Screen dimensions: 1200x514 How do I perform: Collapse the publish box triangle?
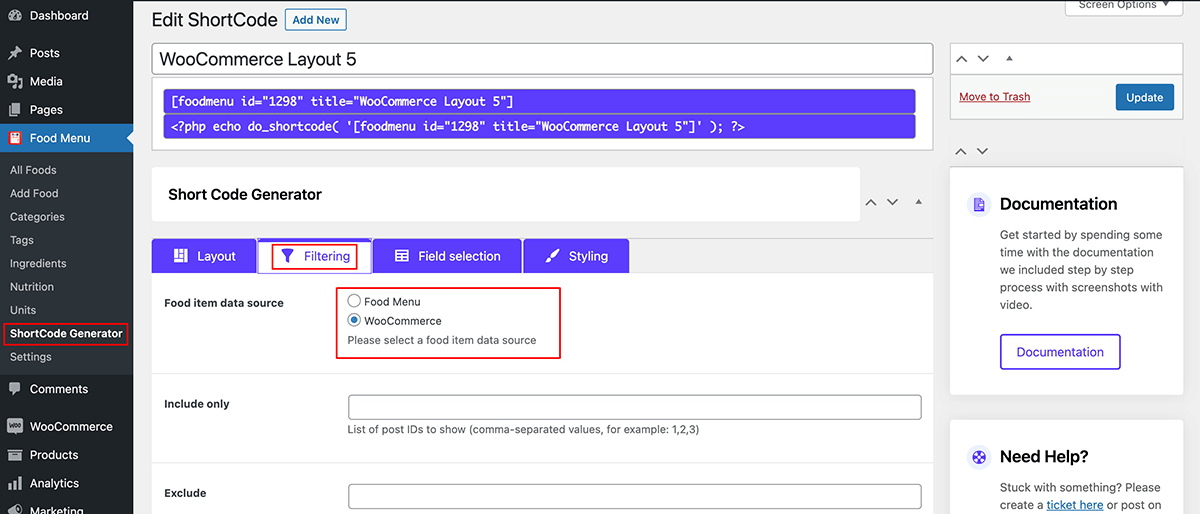pyautogui.click(x=1009, y=59)
